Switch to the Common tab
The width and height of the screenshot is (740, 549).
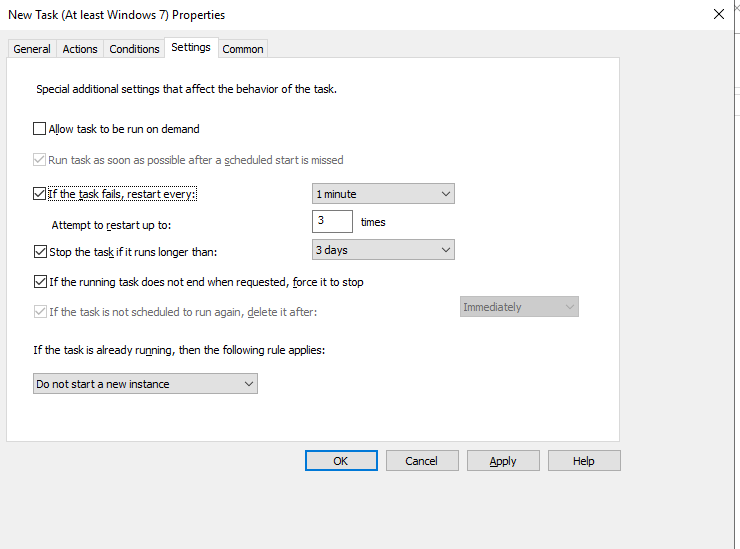pyautogui.click(x=243, y=49)
